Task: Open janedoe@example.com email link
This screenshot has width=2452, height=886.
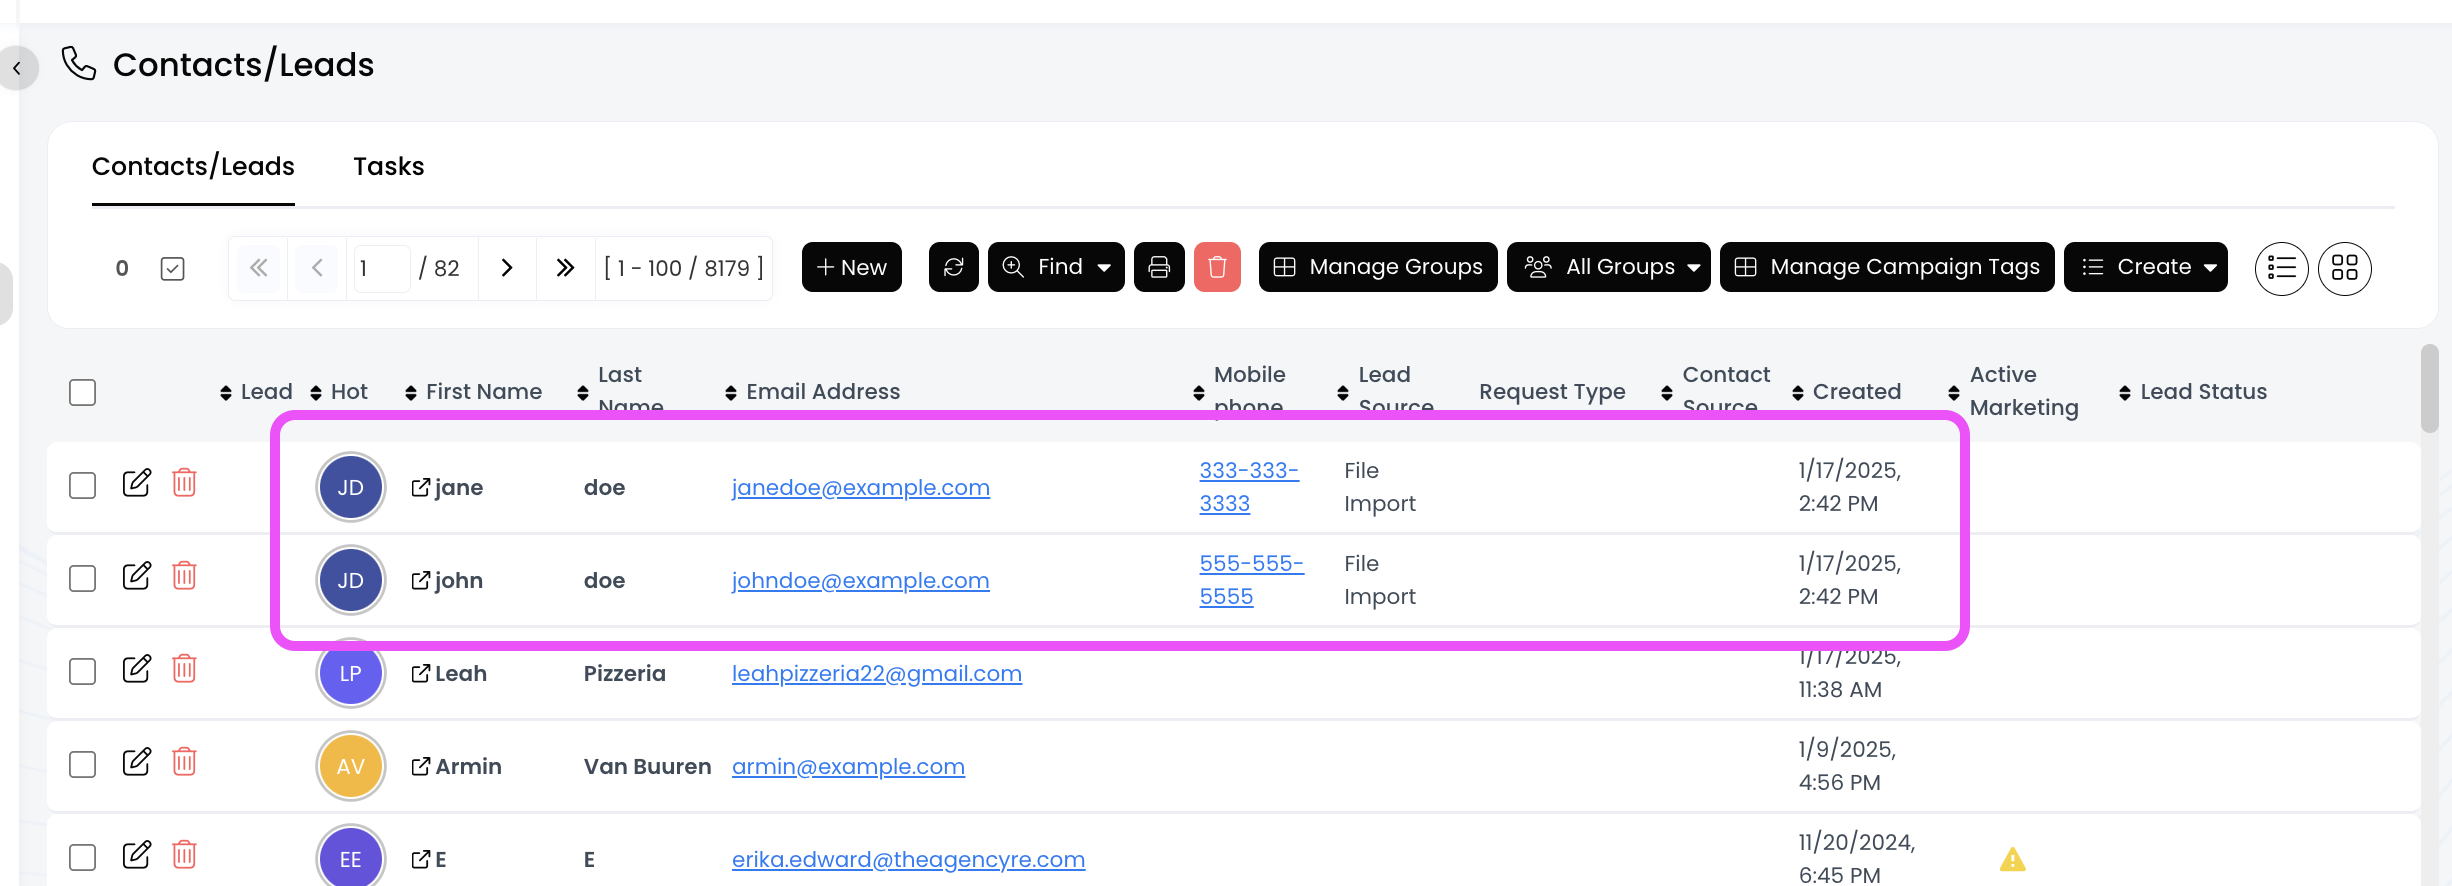Action: pos(860,487)
